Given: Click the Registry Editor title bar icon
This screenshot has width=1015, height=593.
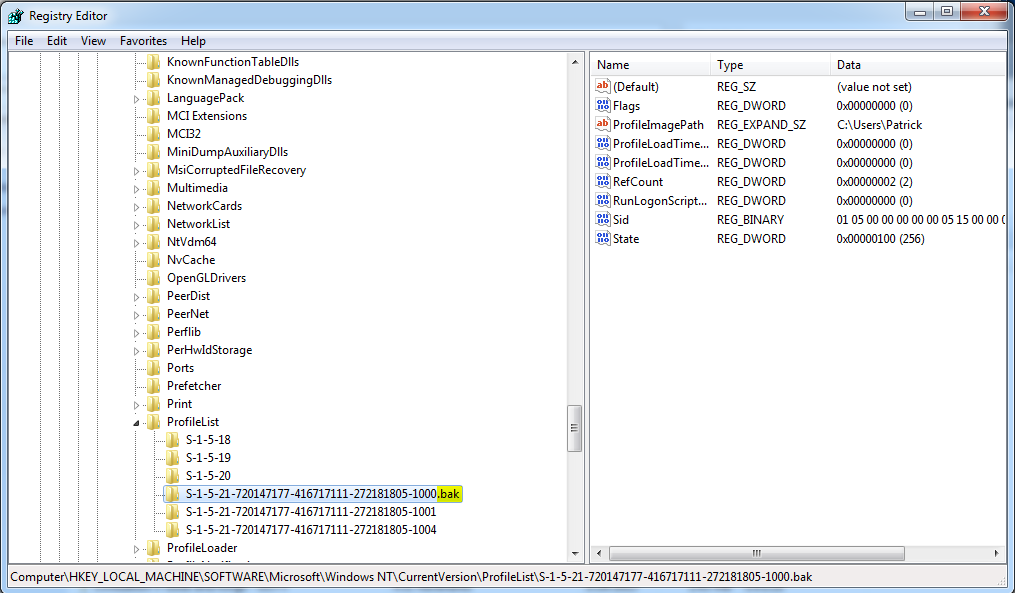Looking at the screenshot, I should click(x=15, y=16).
